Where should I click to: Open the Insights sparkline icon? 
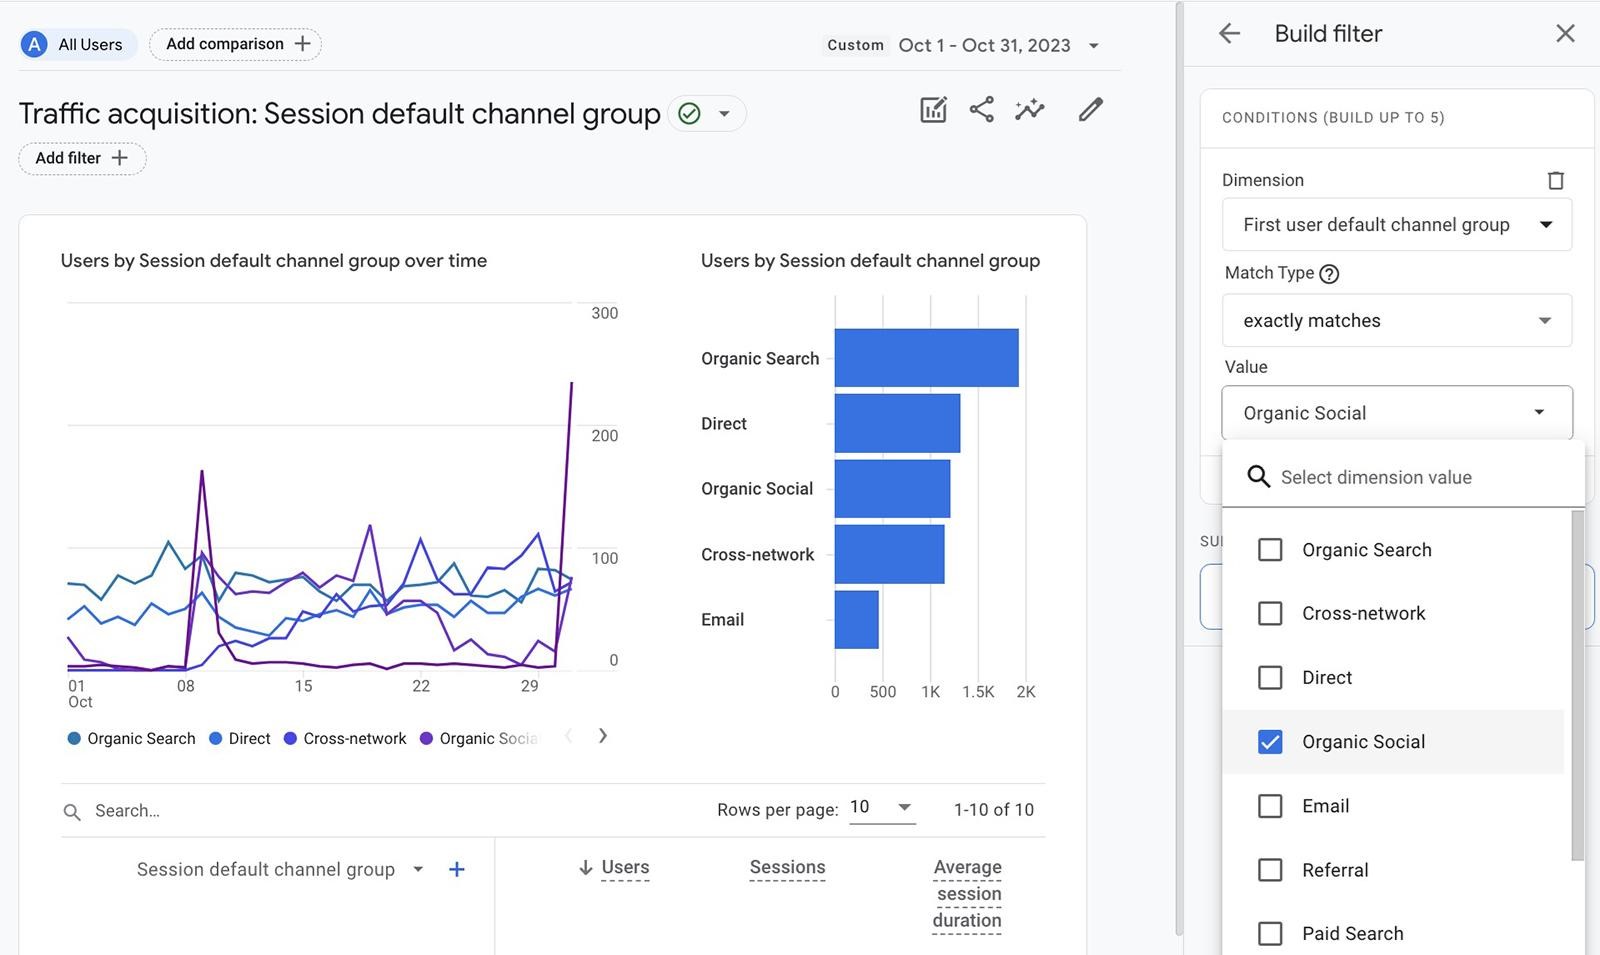coord(1029,109)
